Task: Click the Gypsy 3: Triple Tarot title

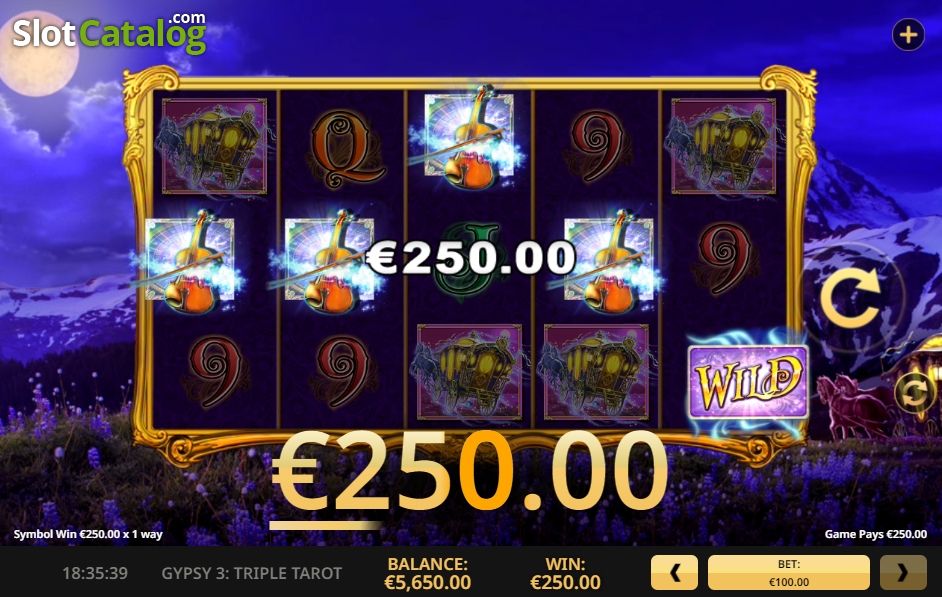Action: 252,573
